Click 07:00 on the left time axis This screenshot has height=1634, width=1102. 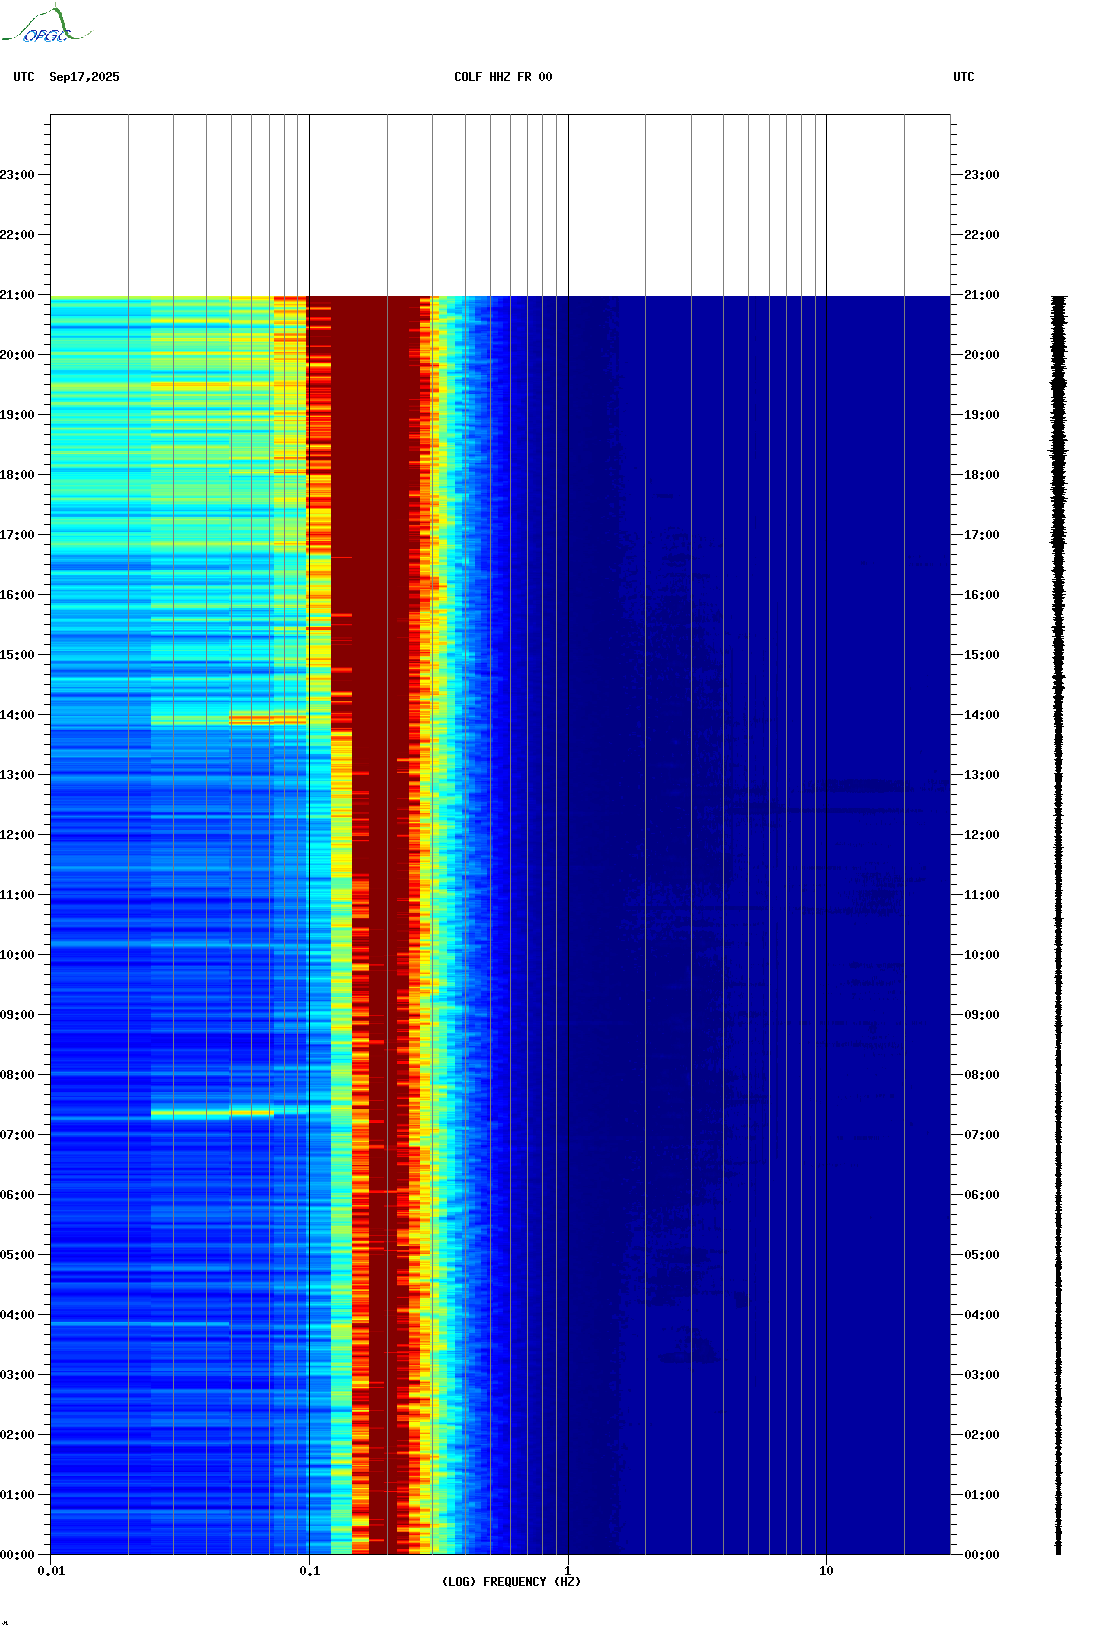pyautogui.click(x=17, y=1135)
